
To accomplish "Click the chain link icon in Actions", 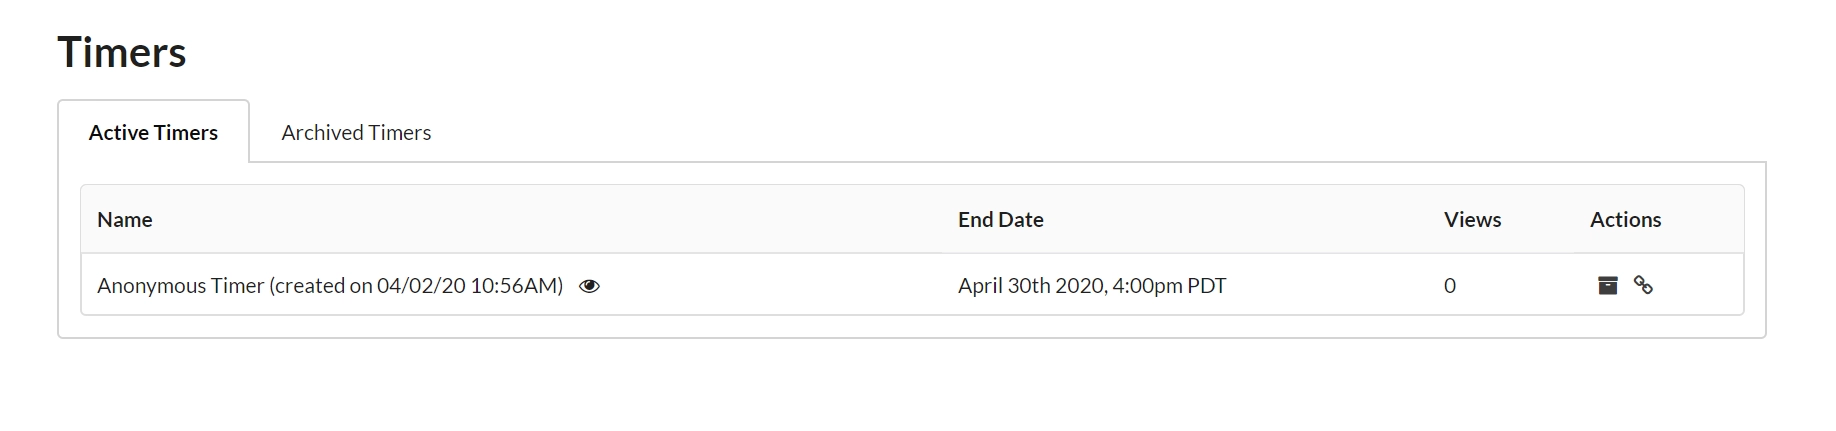I will pos(1643,286).
